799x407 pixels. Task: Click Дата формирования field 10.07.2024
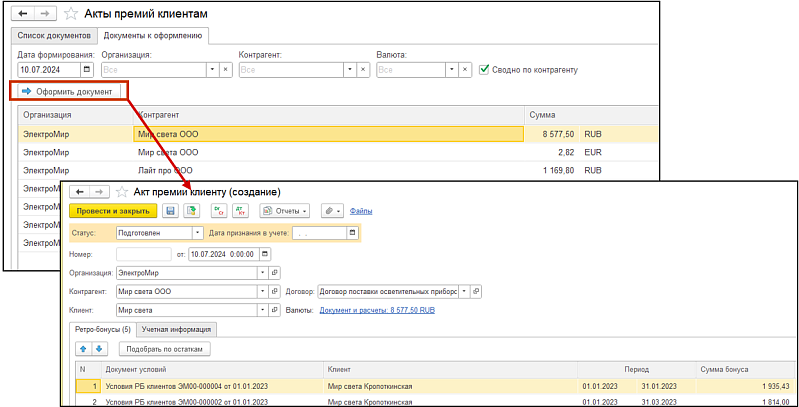coord(49,70)
